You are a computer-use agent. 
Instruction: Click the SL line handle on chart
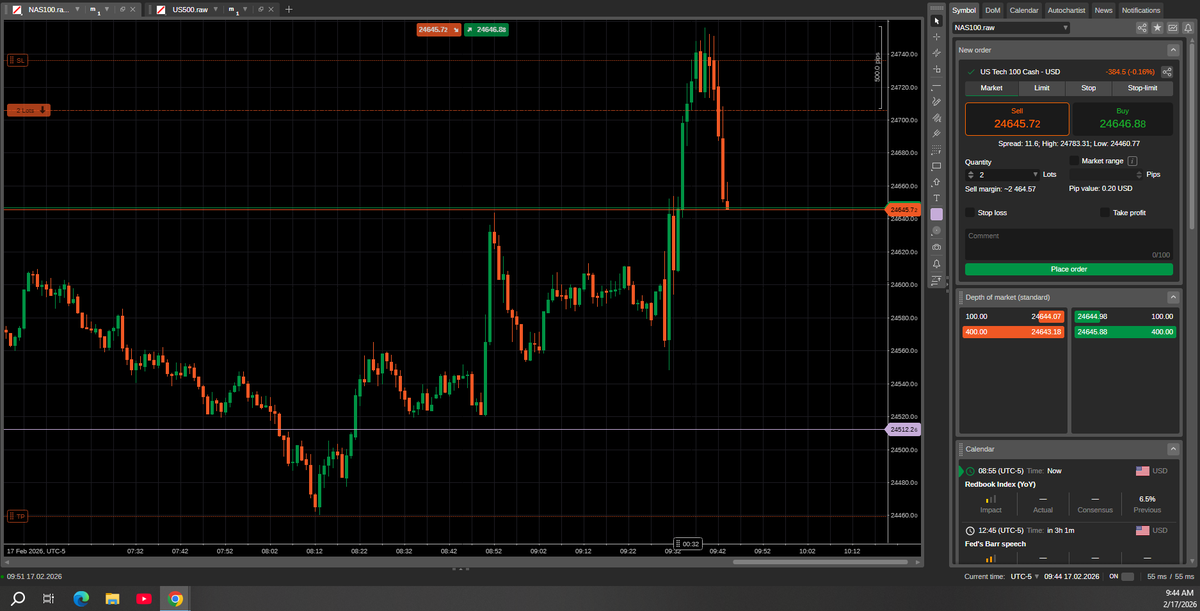point(17,61)
